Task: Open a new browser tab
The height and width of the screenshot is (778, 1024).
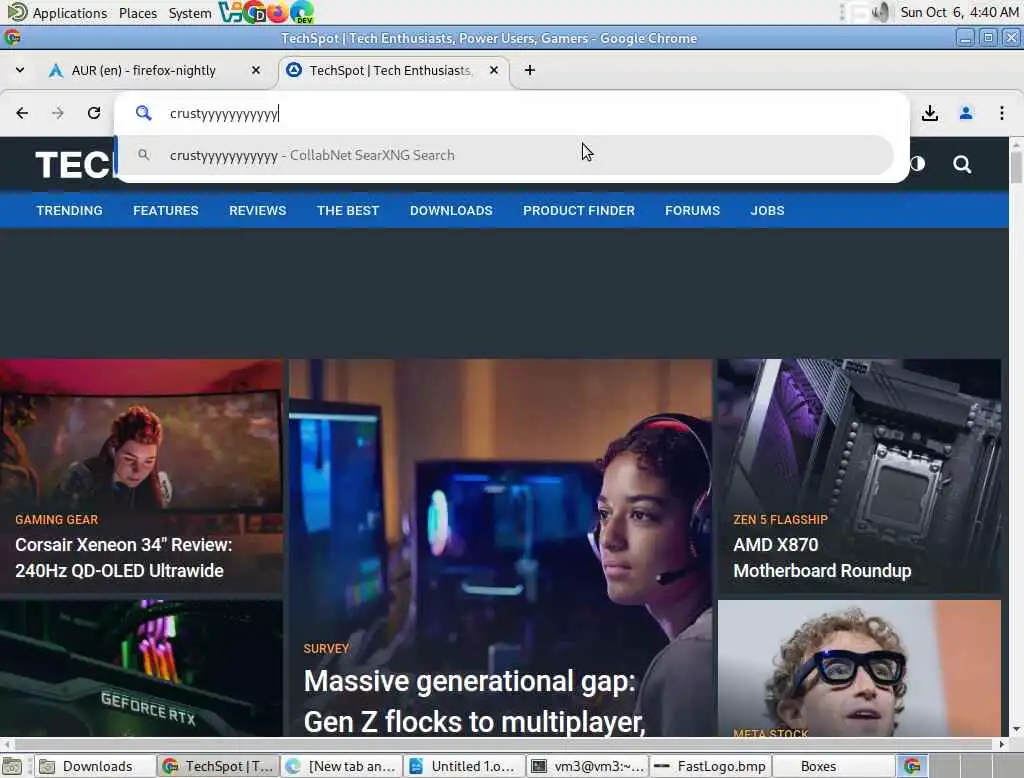Action: [530, 70]
